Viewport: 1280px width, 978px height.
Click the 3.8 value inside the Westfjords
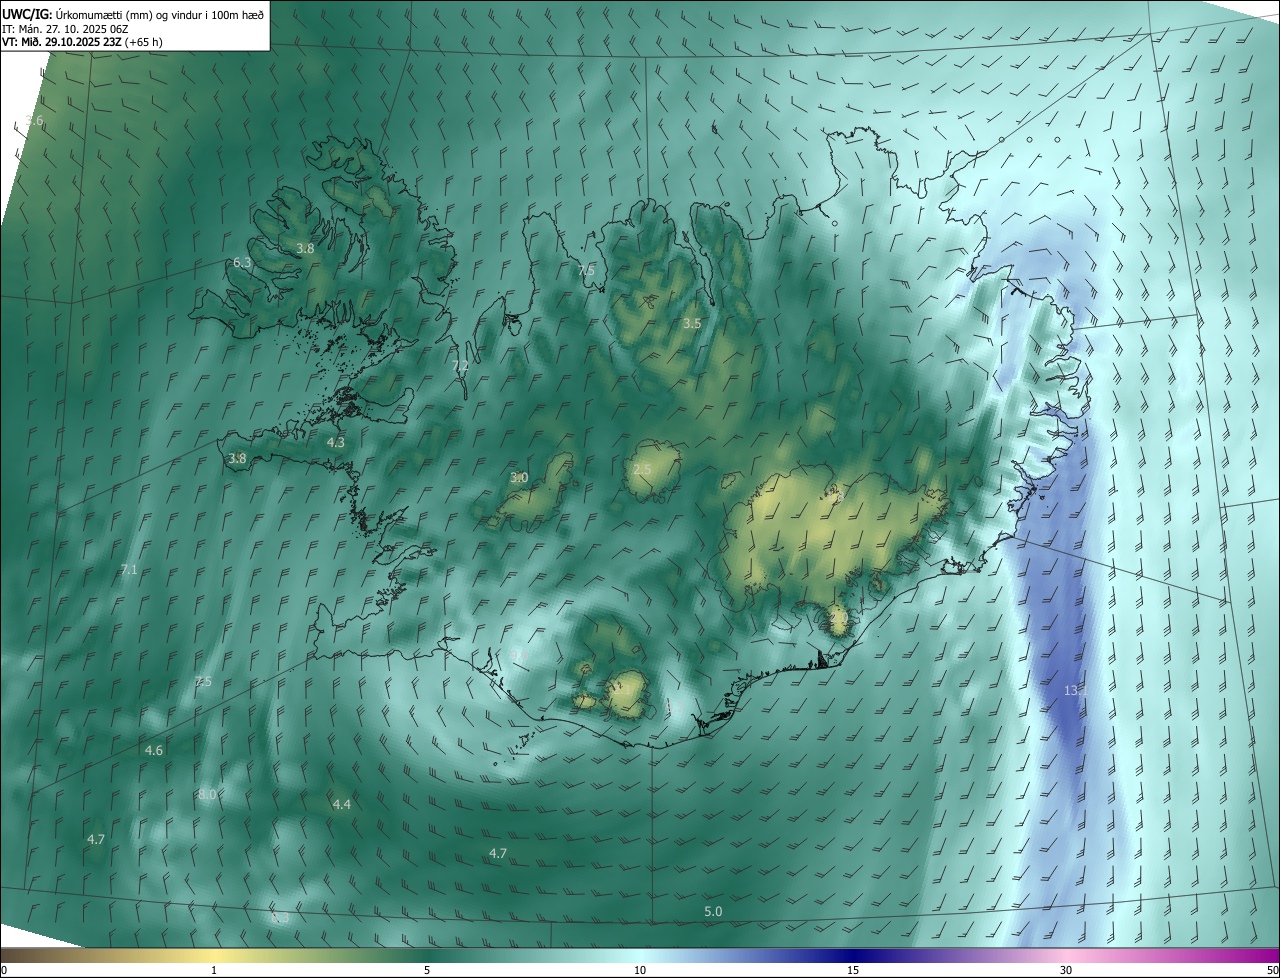point(306,248)
